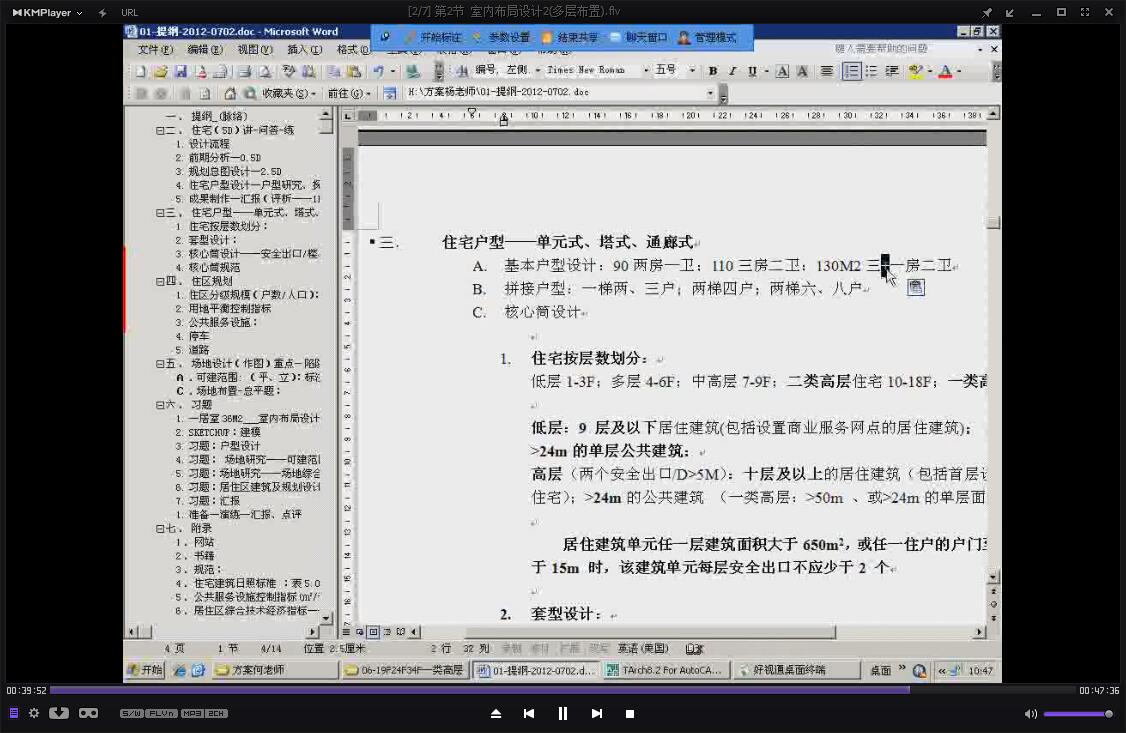Toggle the numbered list button
The width and height of the screenshot is (1126, 733).
(x=851, y=70)
